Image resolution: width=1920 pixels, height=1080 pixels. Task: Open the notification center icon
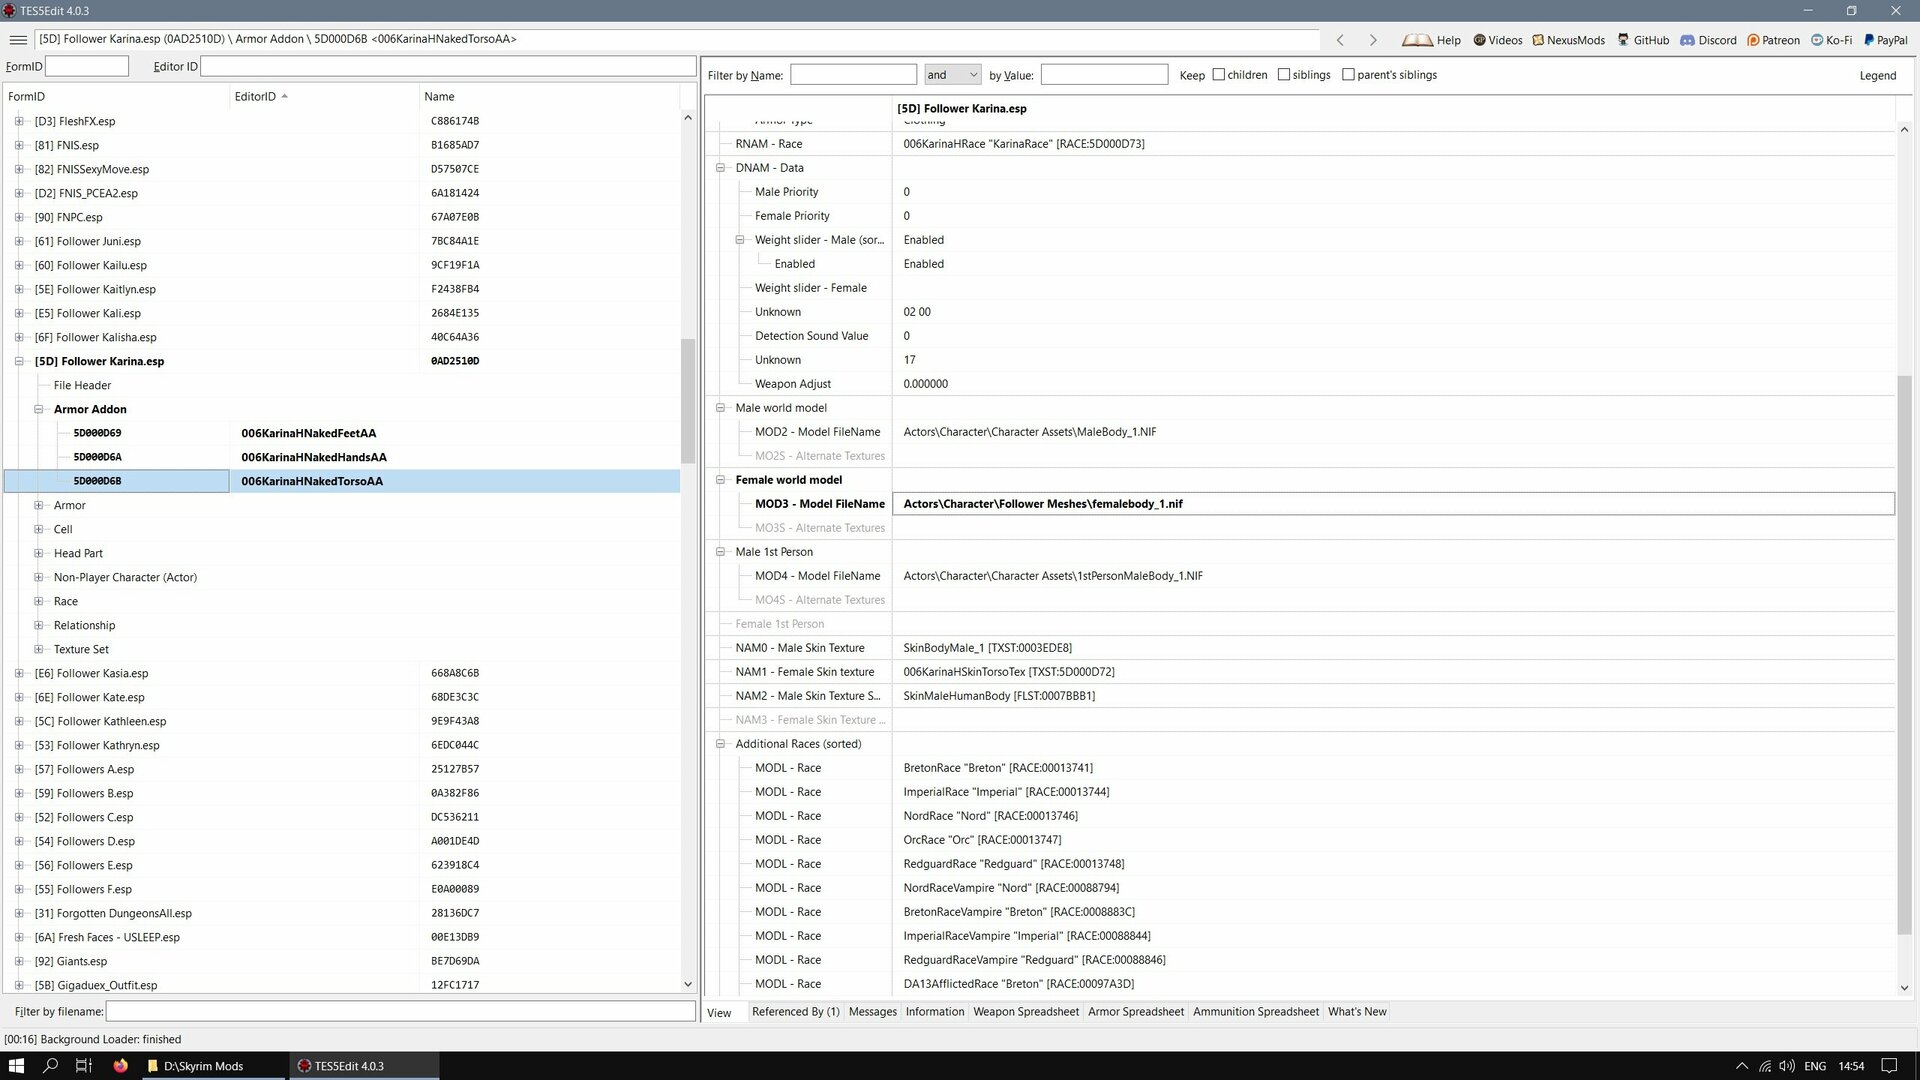click(x=1889, y=1066)
